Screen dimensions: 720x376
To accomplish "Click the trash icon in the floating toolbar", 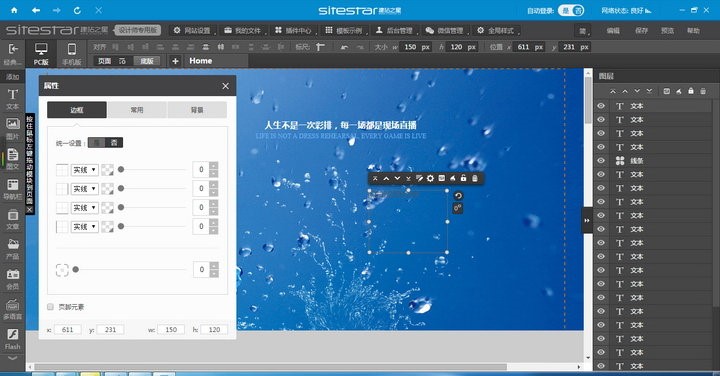I will (475, 178).
